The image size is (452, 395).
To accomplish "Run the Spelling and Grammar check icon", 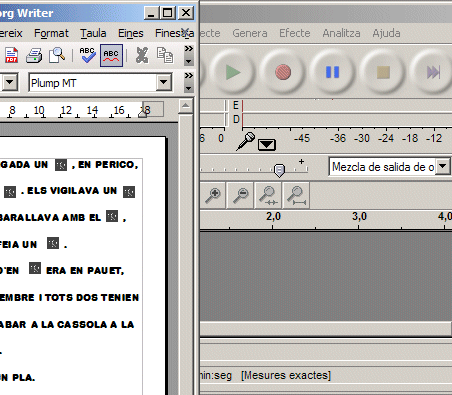I will tap(87, 55).
